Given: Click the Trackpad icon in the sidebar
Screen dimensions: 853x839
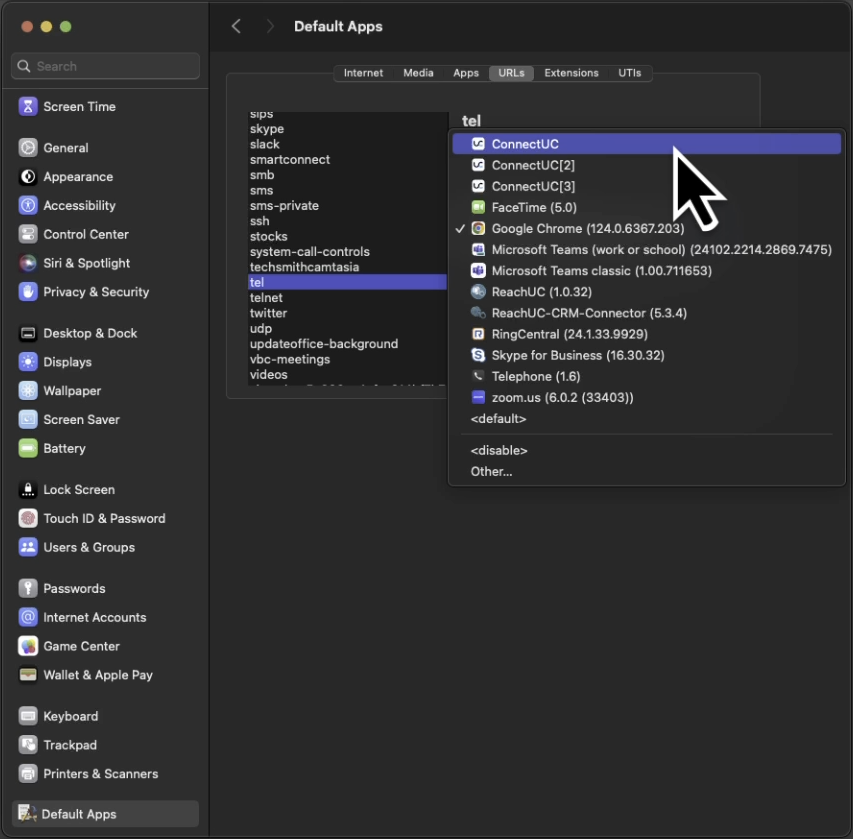Looking at the screenshot, I should 28,745.
